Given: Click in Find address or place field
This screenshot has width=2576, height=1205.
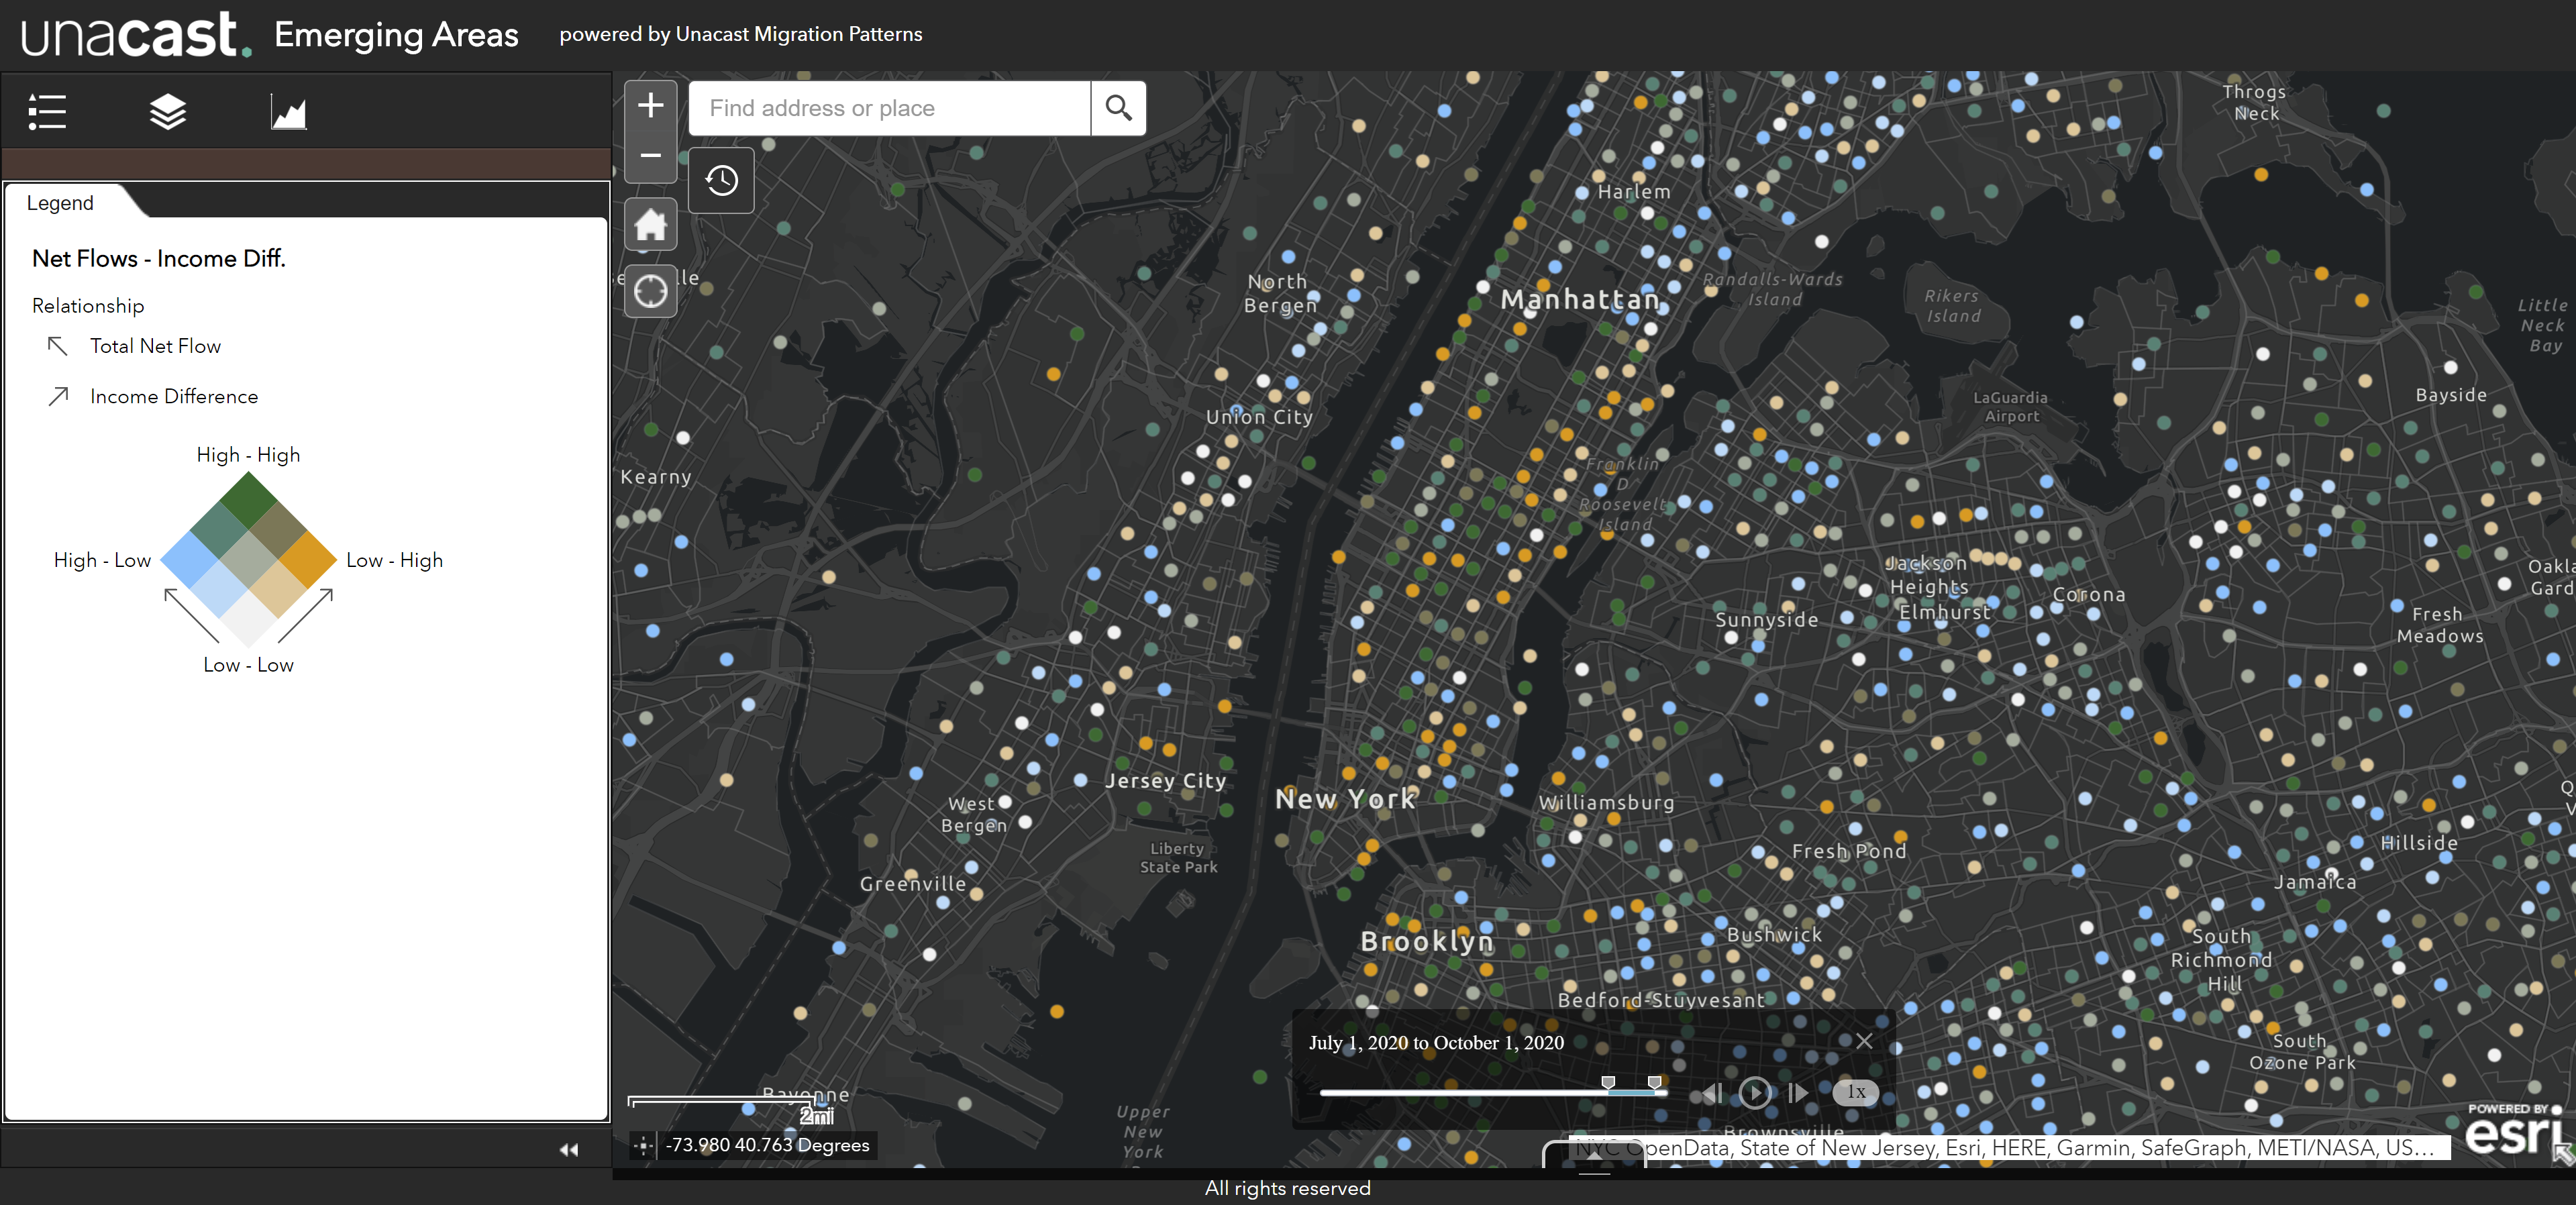Looking at the screenshot, I should (889, 108).
